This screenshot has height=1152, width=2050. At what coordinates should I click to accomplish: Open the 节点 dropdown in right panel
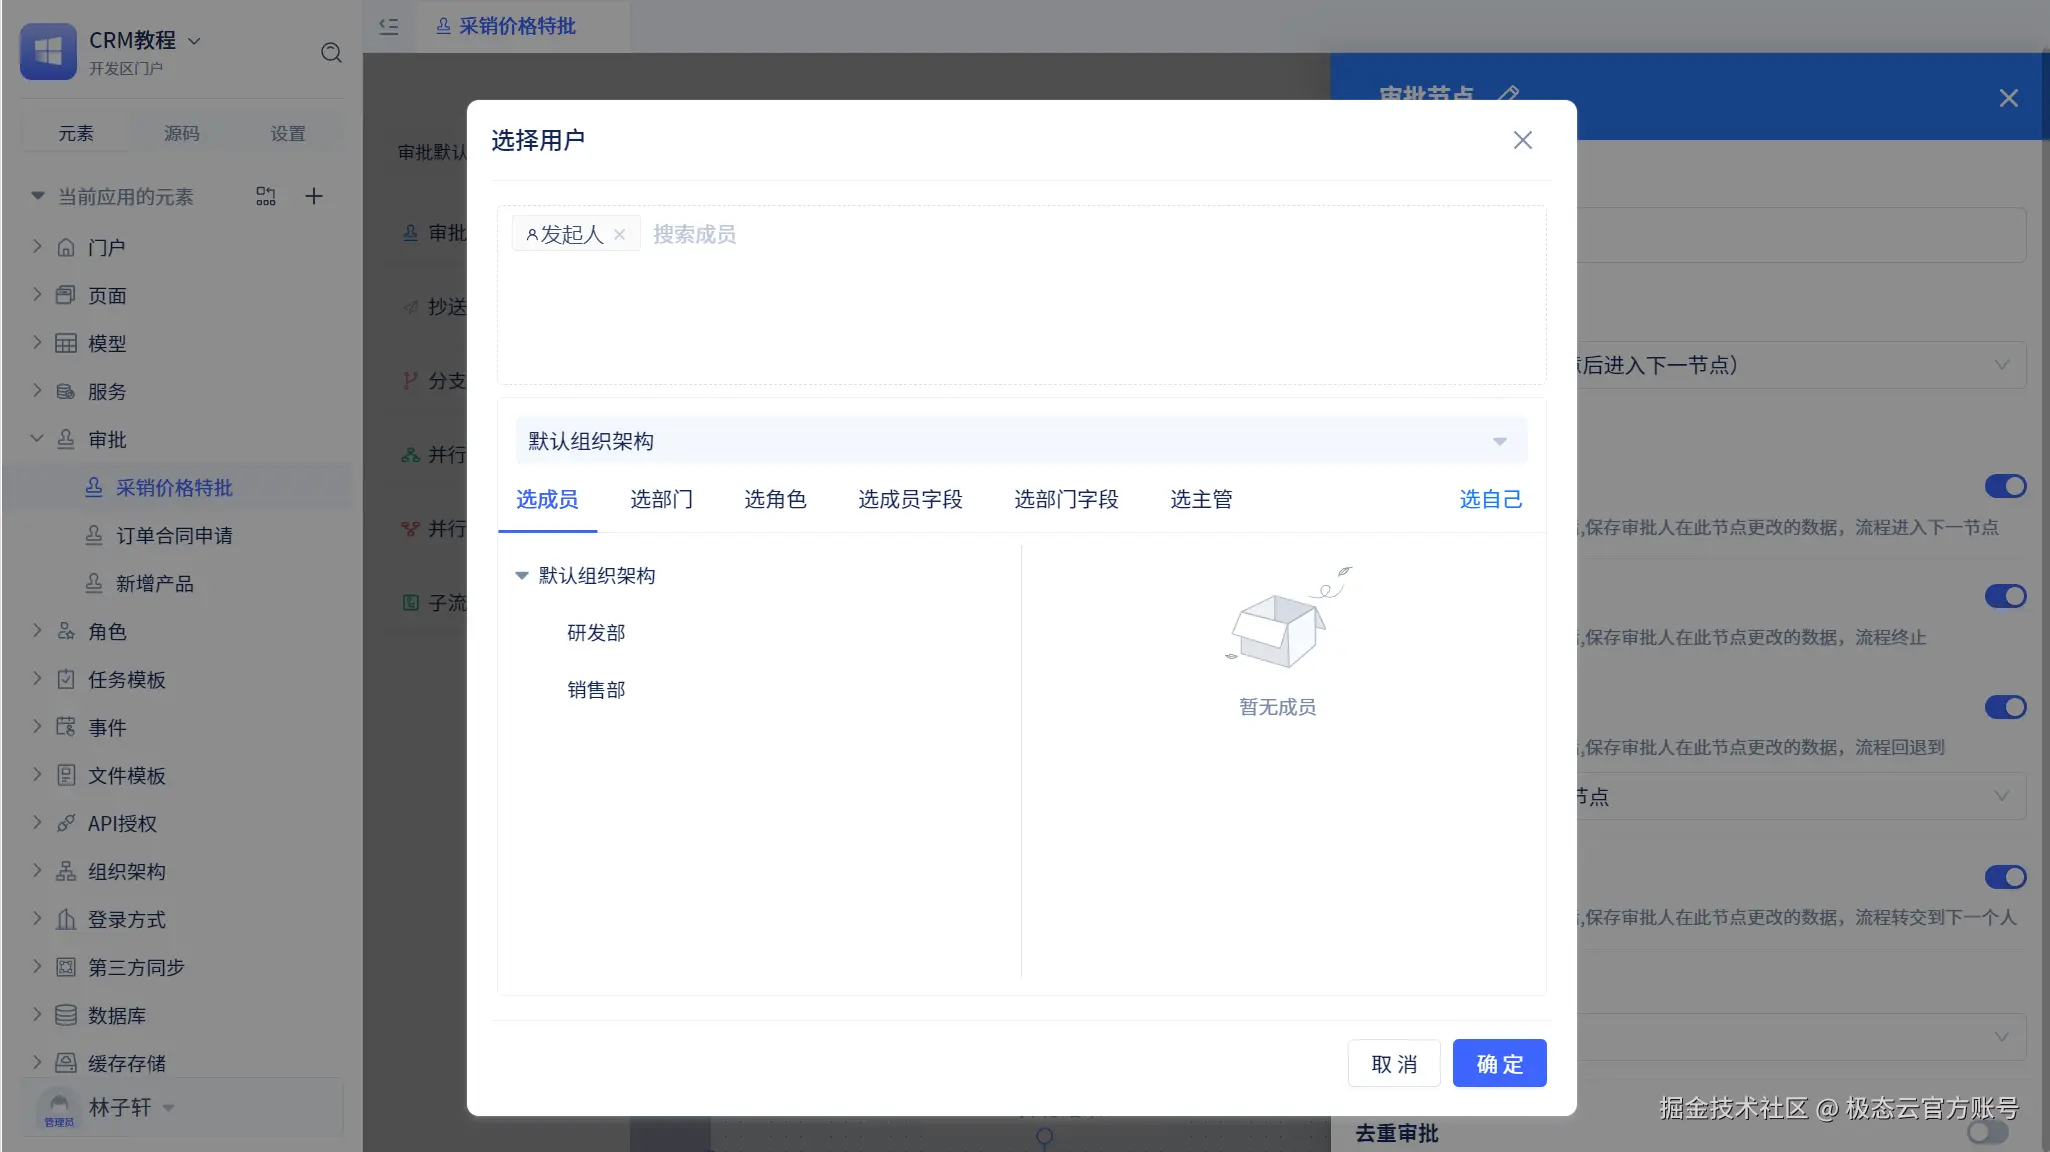pyautogui.click(x=1802, y=796)
